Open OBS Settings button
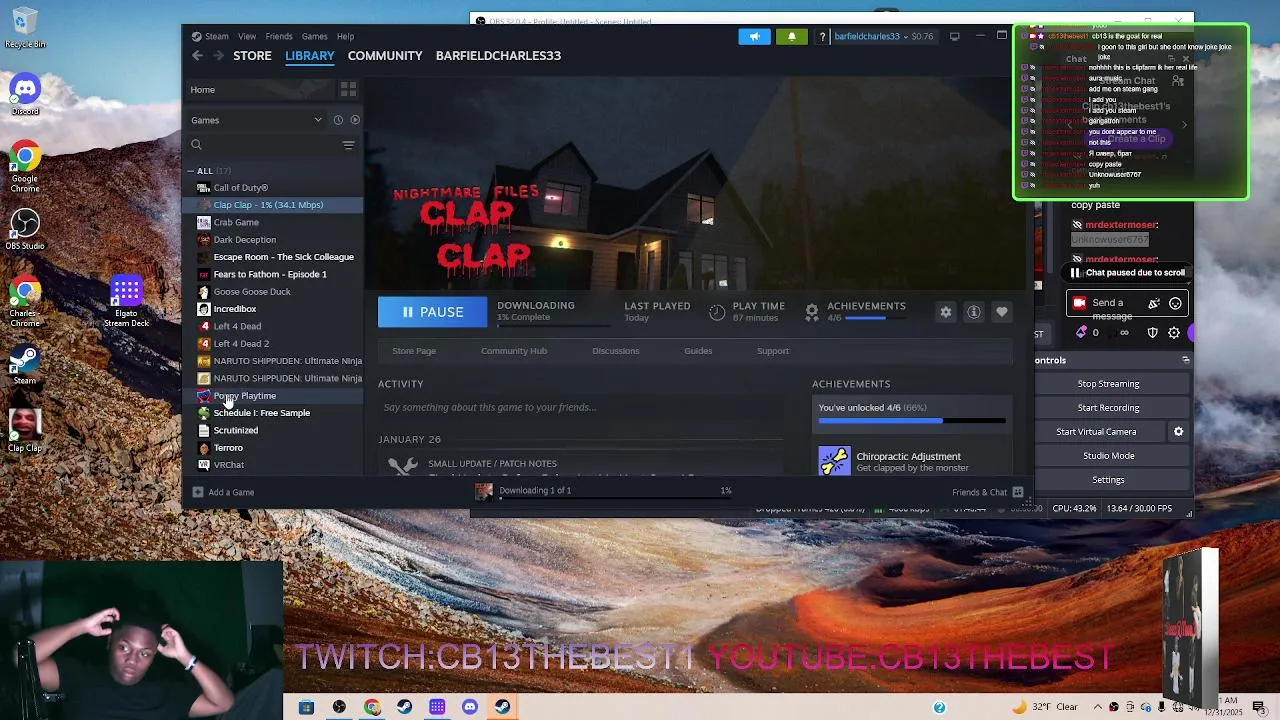This screenshot has width=1280, height=720. (1108, 480)
